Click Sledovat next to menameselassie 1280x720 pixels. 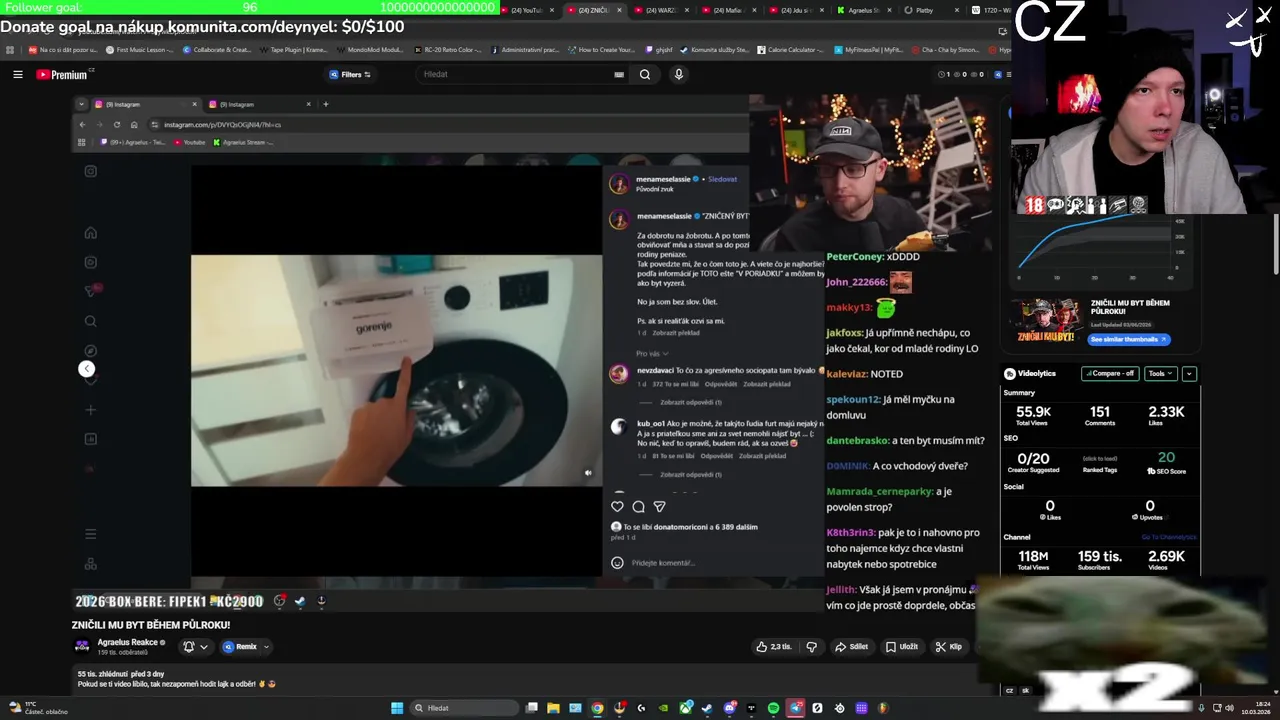click(722, 179)
